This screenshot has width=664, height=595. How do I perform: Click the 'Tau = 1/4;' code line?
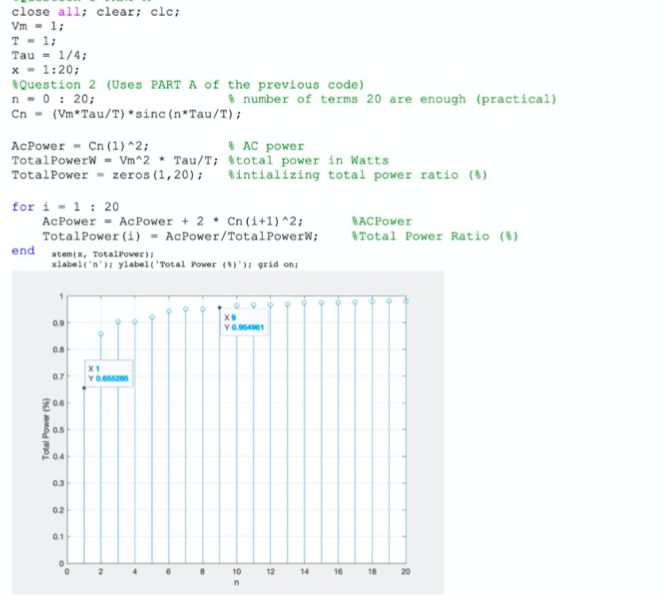click(49, 55)
